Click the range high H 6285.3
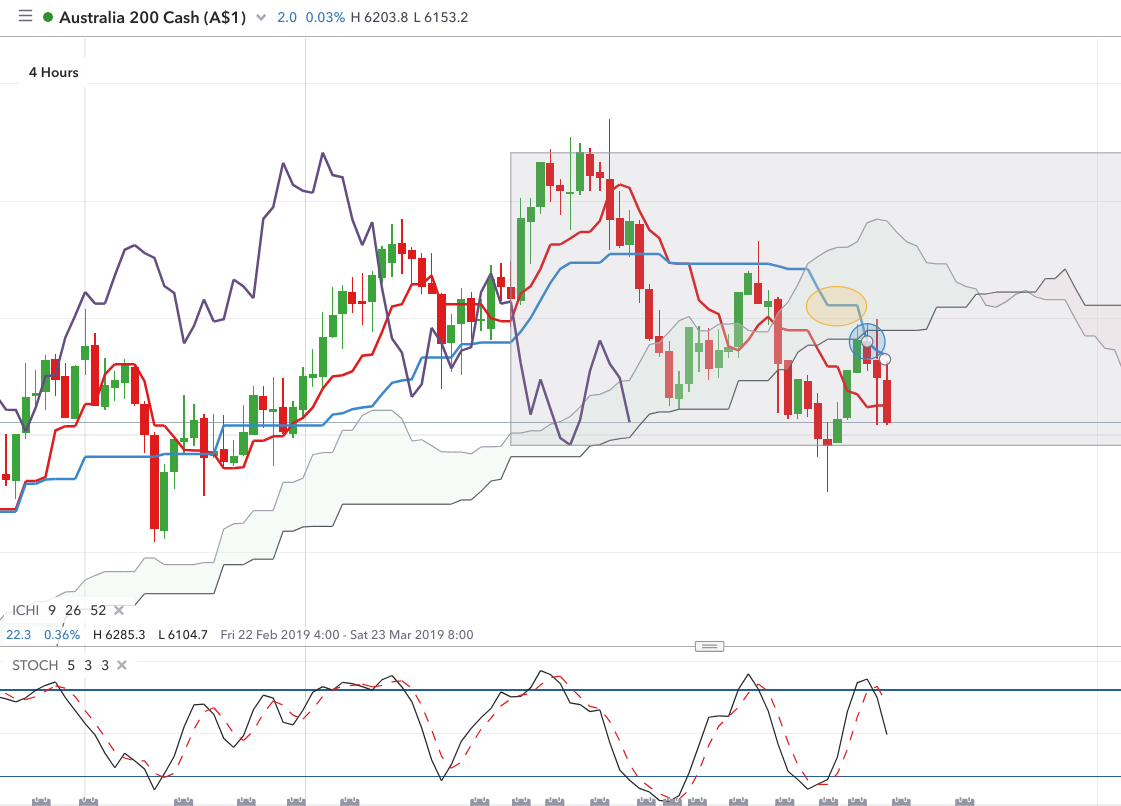1121x806 pixels. tap(119, 634)
